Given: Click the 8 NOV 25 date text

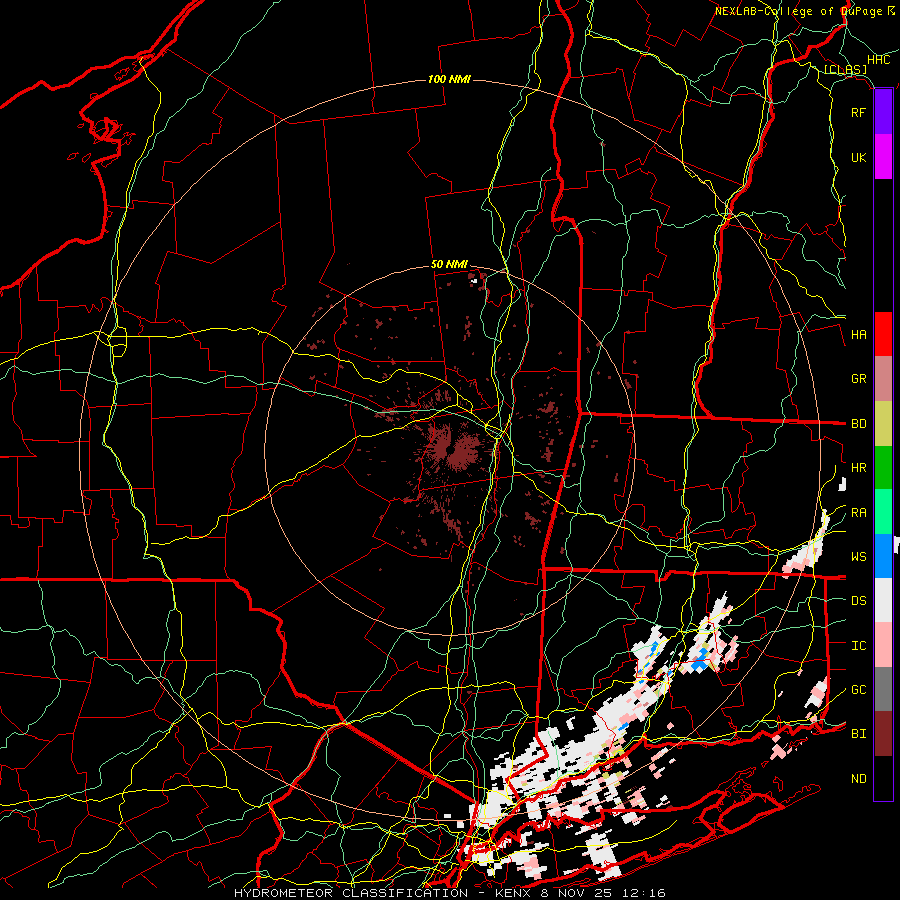Looking at the screenshot, I should [577, 893].
